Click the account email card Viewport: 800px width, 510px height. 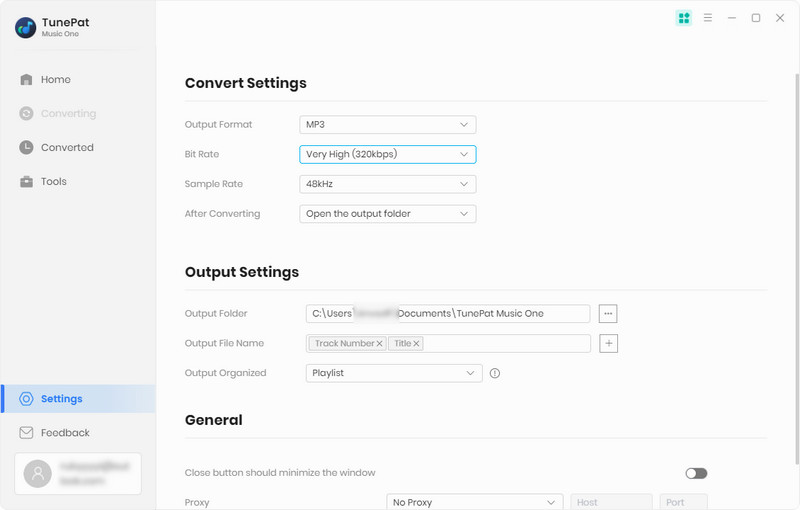click(78, 474)
